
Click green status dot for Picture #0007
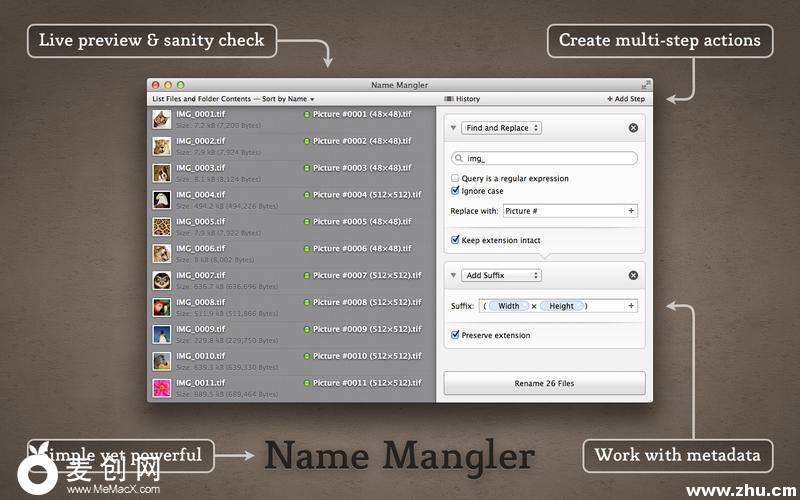[x=307, y=276]
